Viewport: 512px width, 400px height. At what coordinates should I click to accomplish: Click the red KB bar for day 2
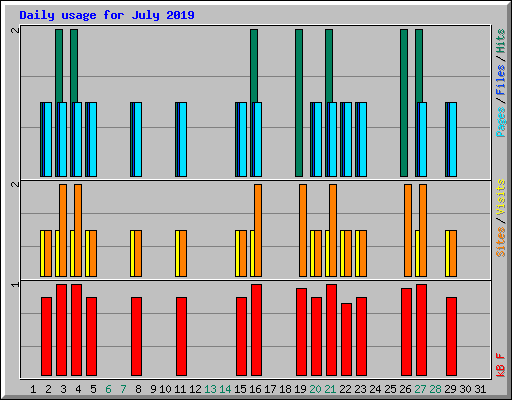coord(46,336)
